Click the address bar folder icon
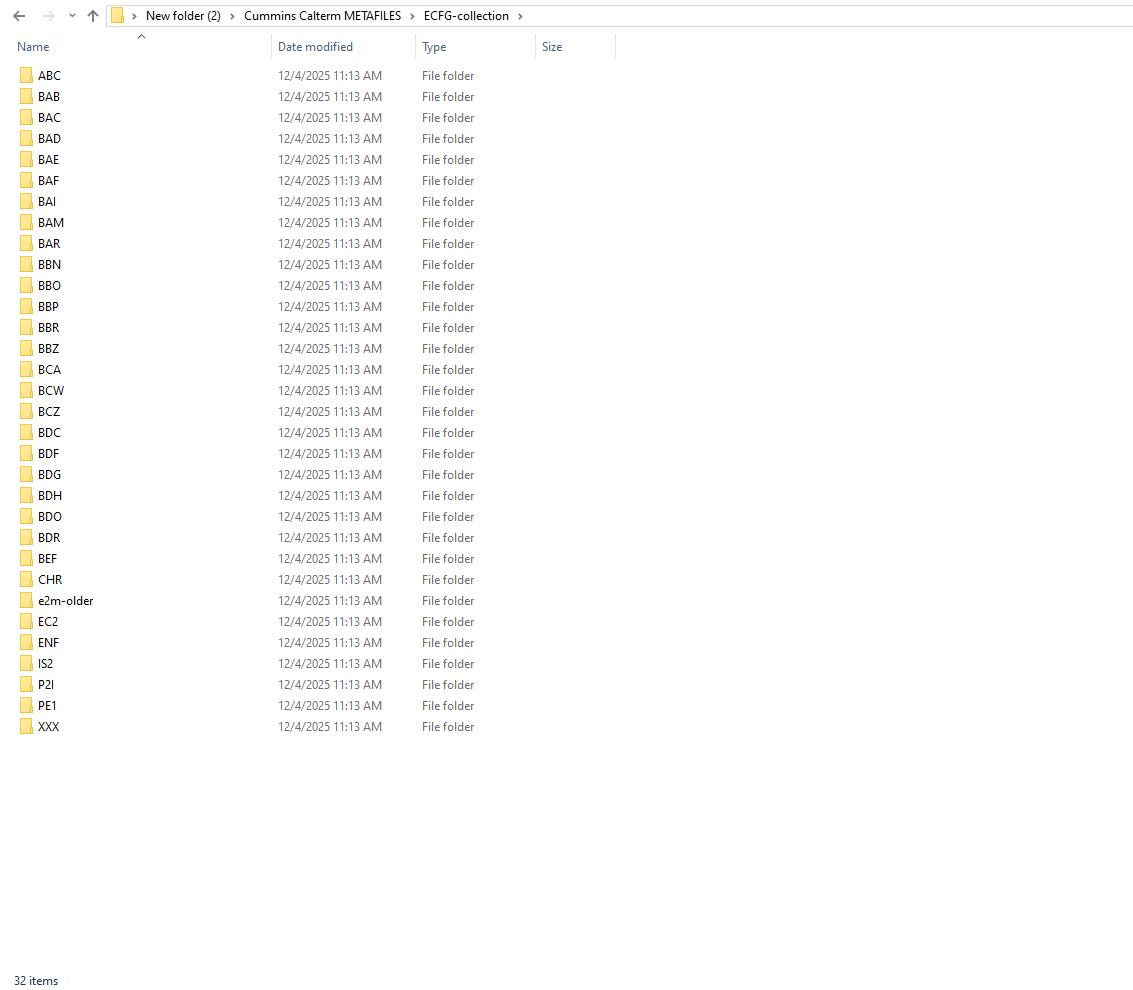 (x=118, y=16)
